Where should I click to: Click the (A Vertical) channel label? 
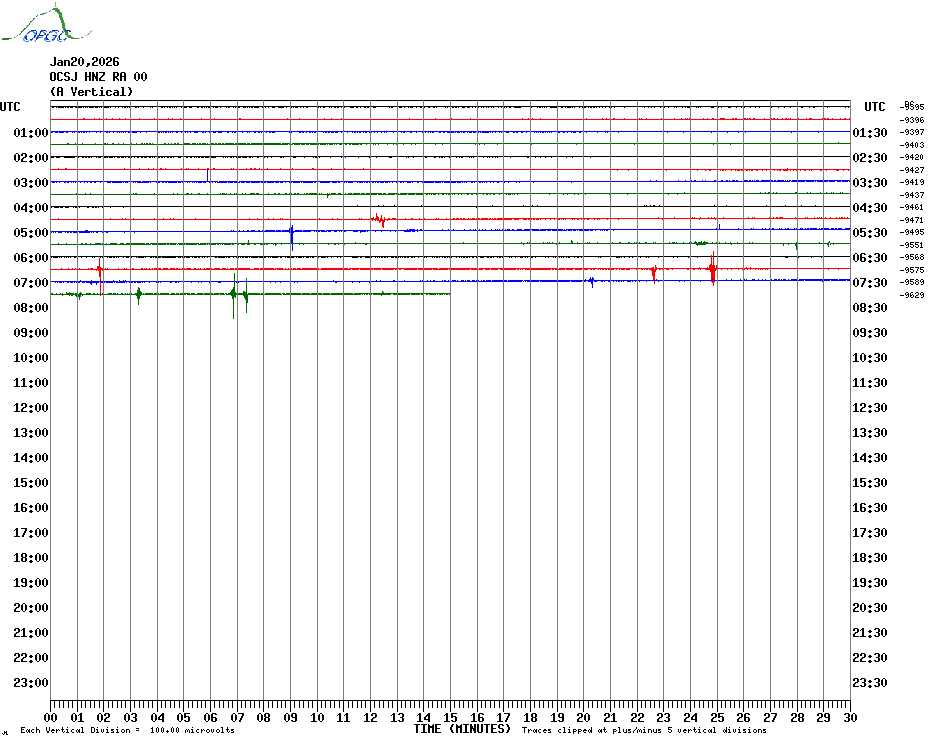point(90,92)
